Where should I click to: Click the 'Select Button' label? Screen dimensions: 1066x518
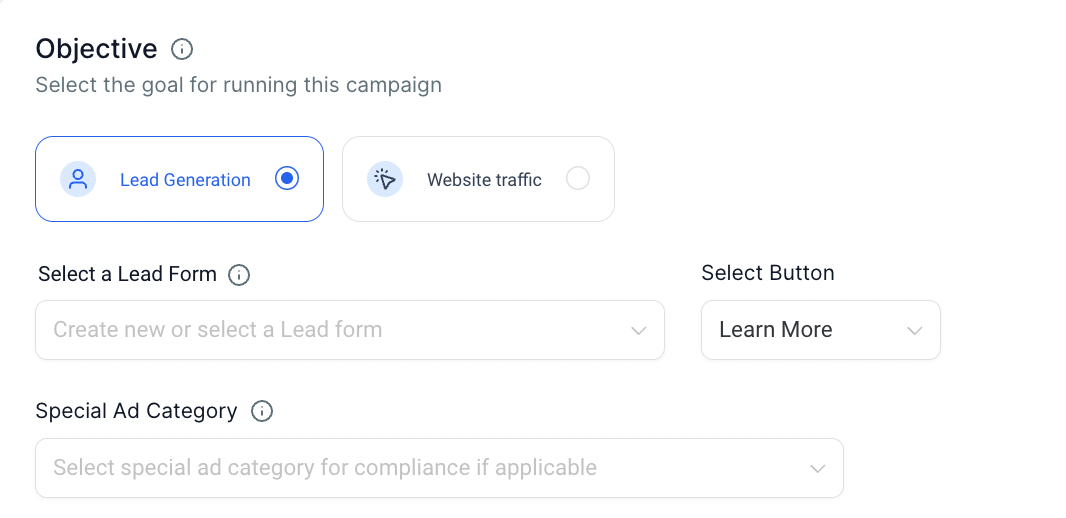tap(767, 273)
